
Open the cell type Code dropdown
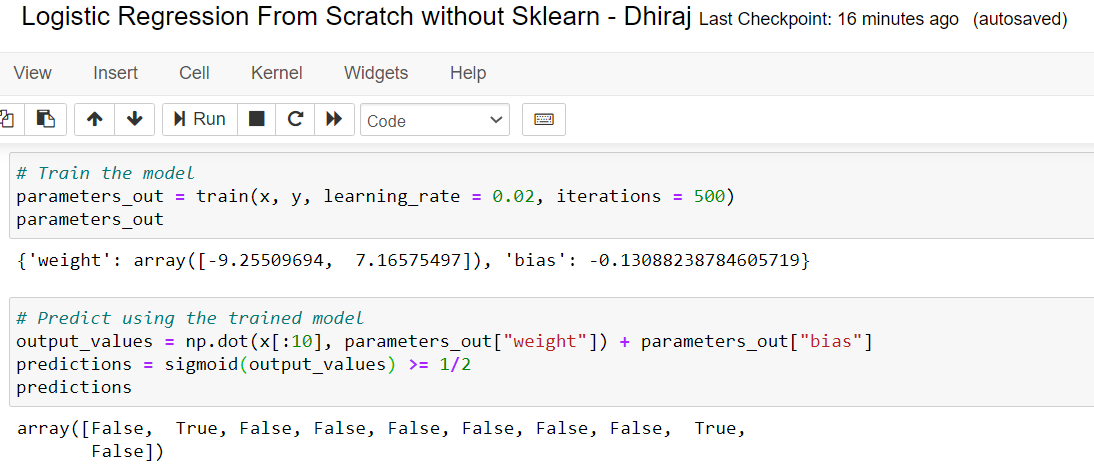pos(435,120)
